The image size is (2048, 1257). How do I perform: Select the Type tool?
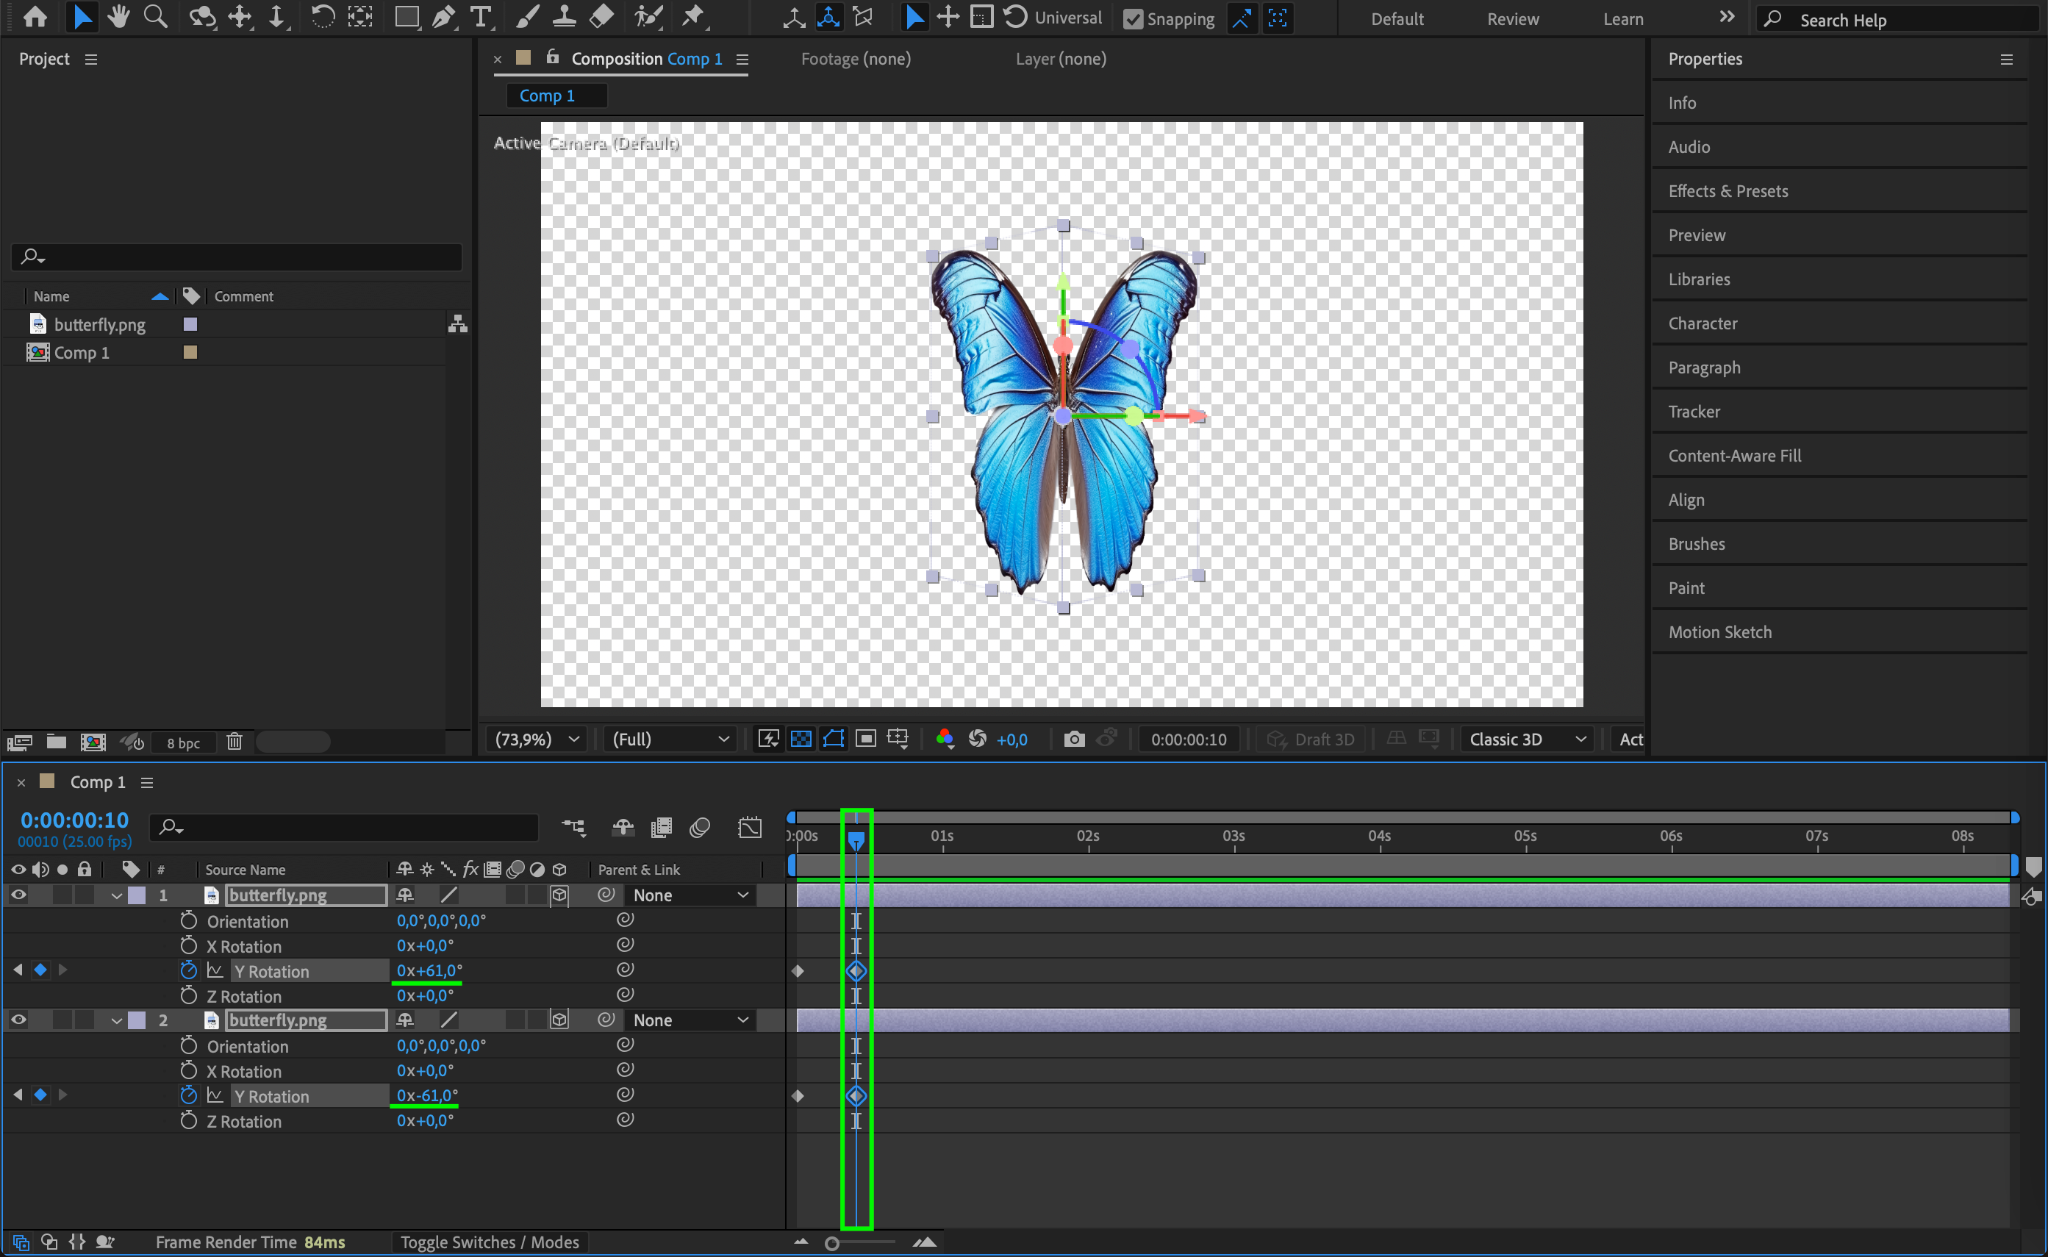click(481, 17)
